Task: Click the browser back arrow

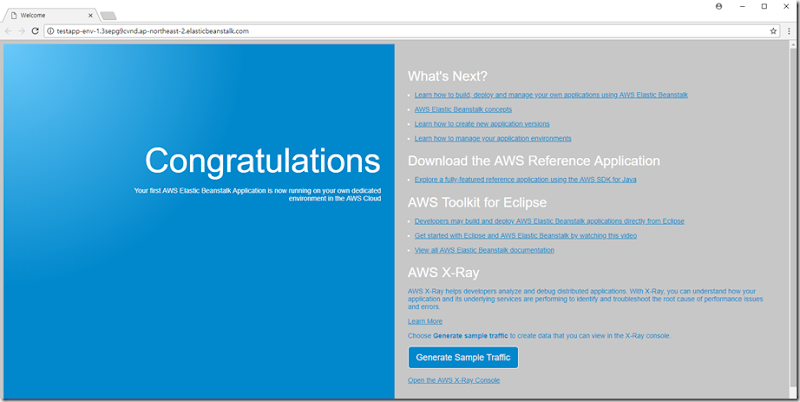Action: [x=8, y=31]
